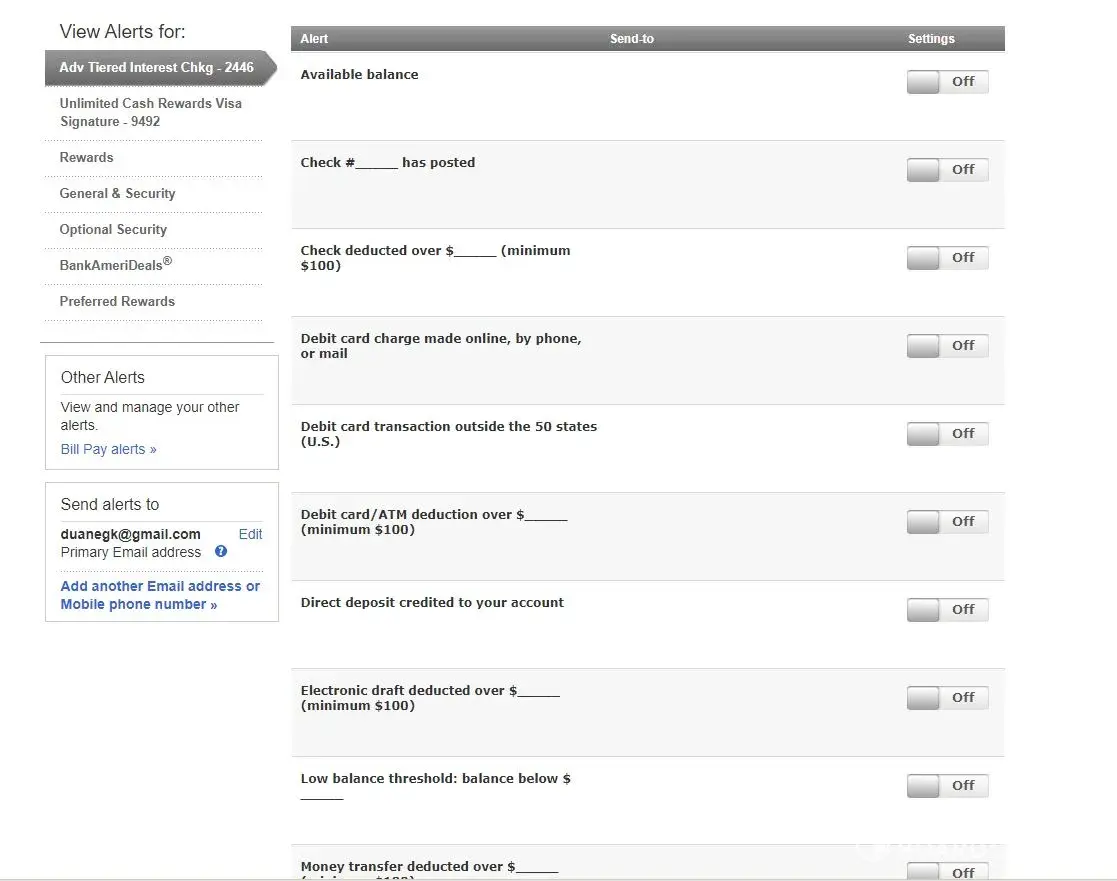
Task: Toggle the Low balance threshold alert
Action: click(x=947, y=786)
